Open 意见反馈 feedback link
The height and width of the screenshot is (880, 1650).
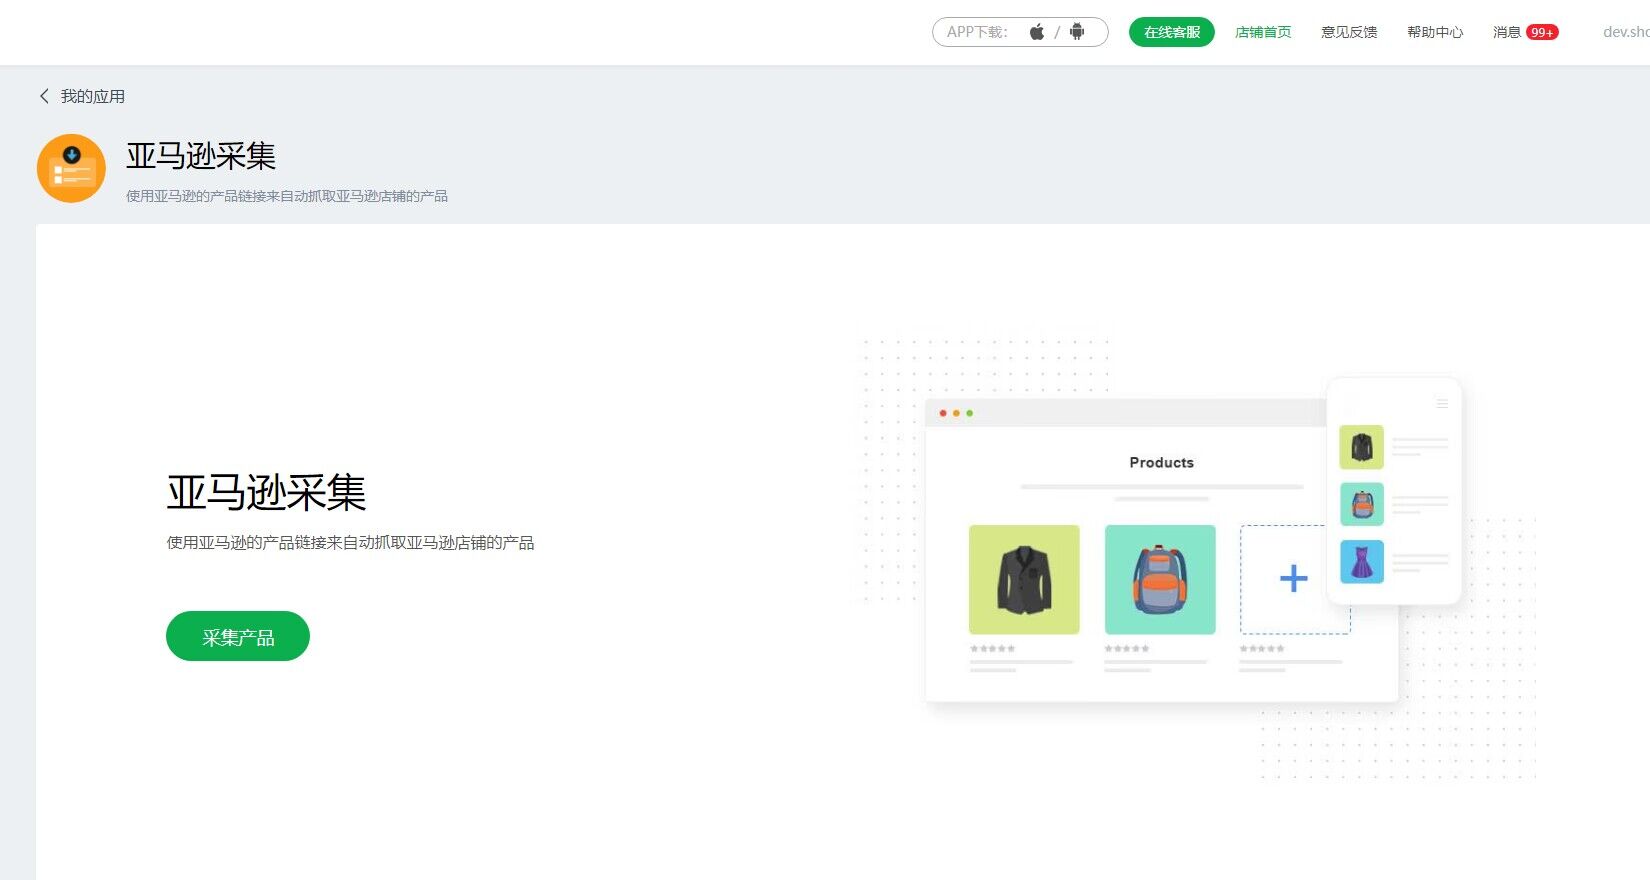(1349, 32)
